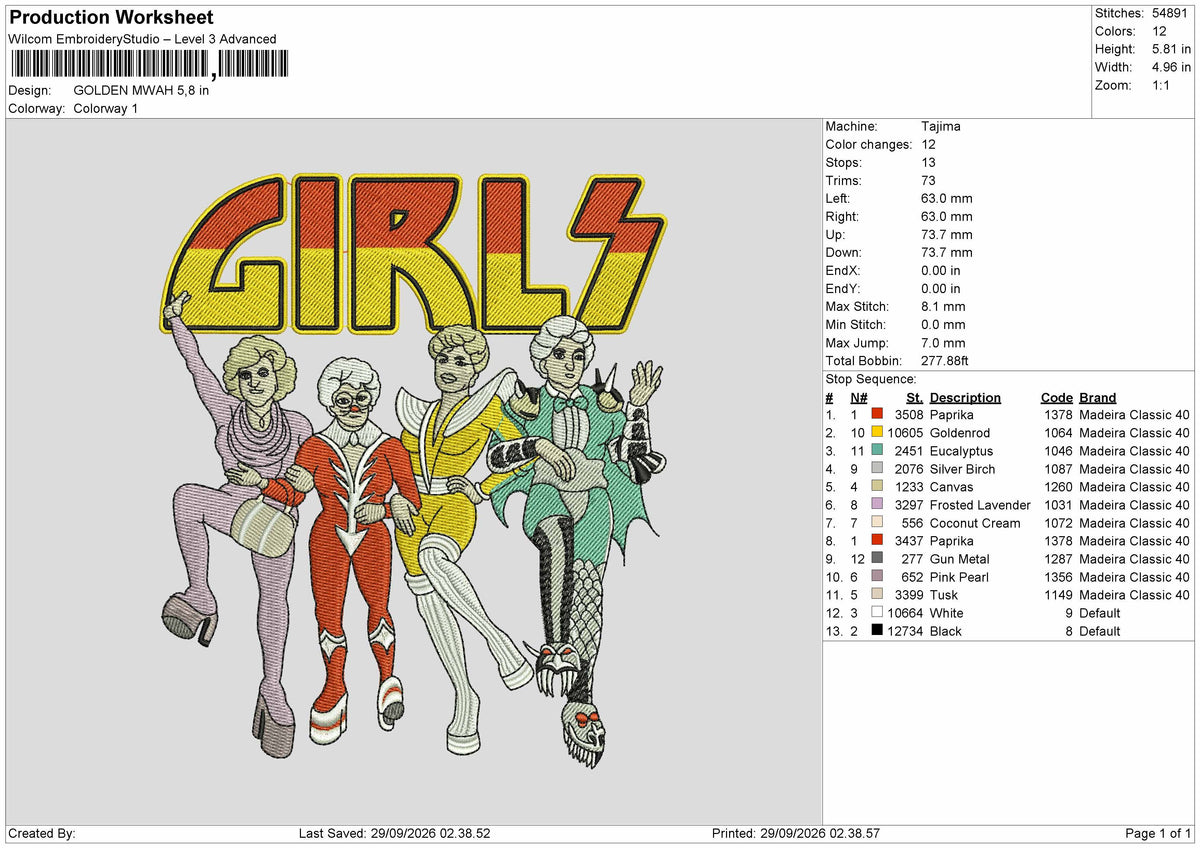Viewport: 1200px width, 848px height.
Task: Click the Down value '73.7 mm'
Action: pyautogui.click(x=946, y=252)
